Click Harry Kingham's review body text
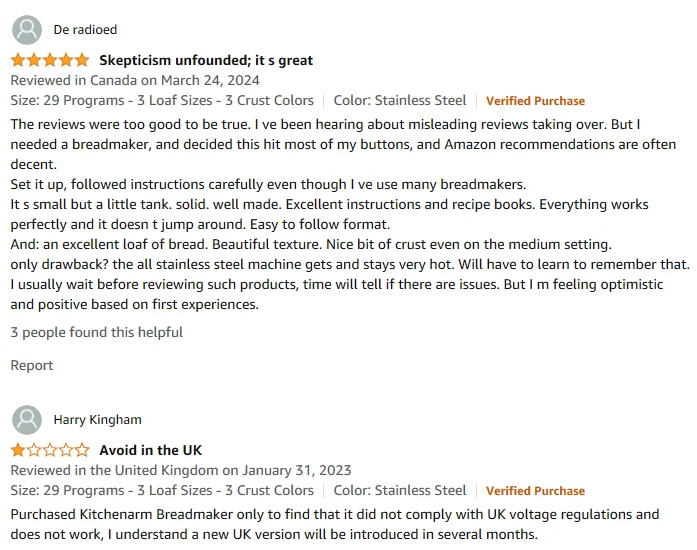 coord(335,524)
